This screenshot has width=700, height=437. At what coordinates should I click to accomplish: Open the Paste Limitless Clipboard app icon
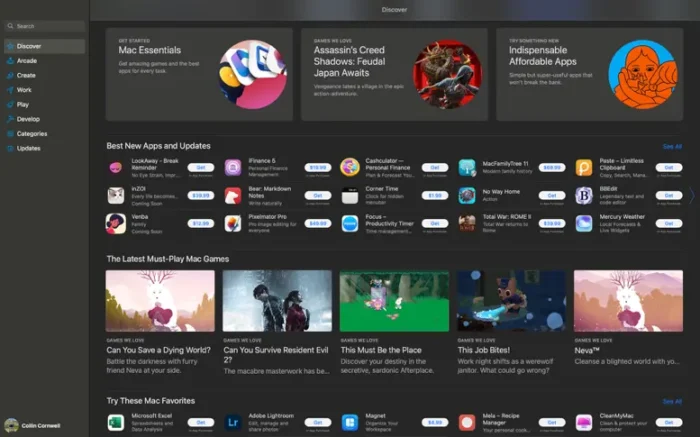pos(584,167)
